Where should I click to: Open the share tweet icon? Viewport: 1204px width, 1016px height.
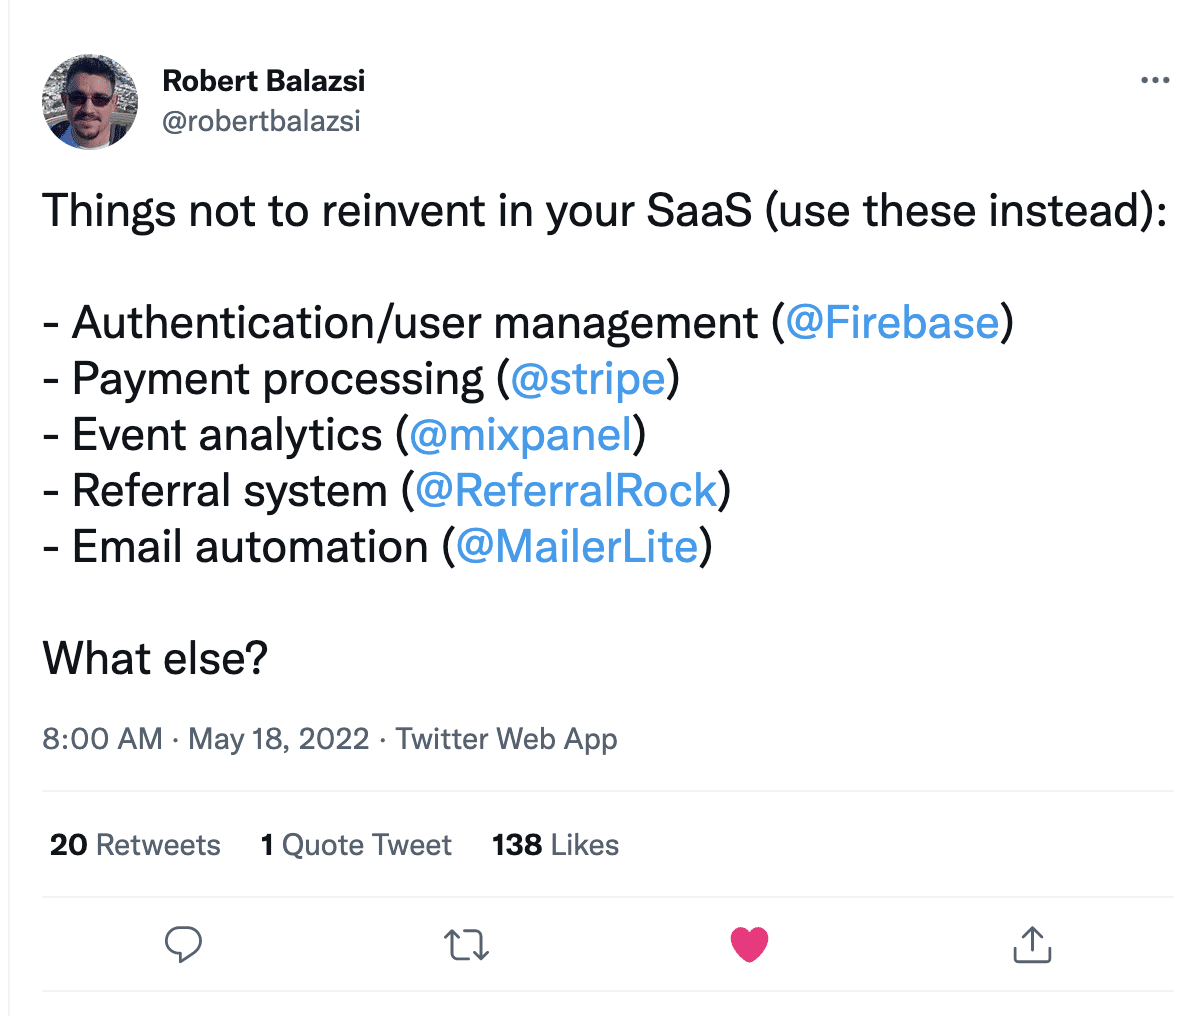pyautogui.click(x=1032, y=944)
